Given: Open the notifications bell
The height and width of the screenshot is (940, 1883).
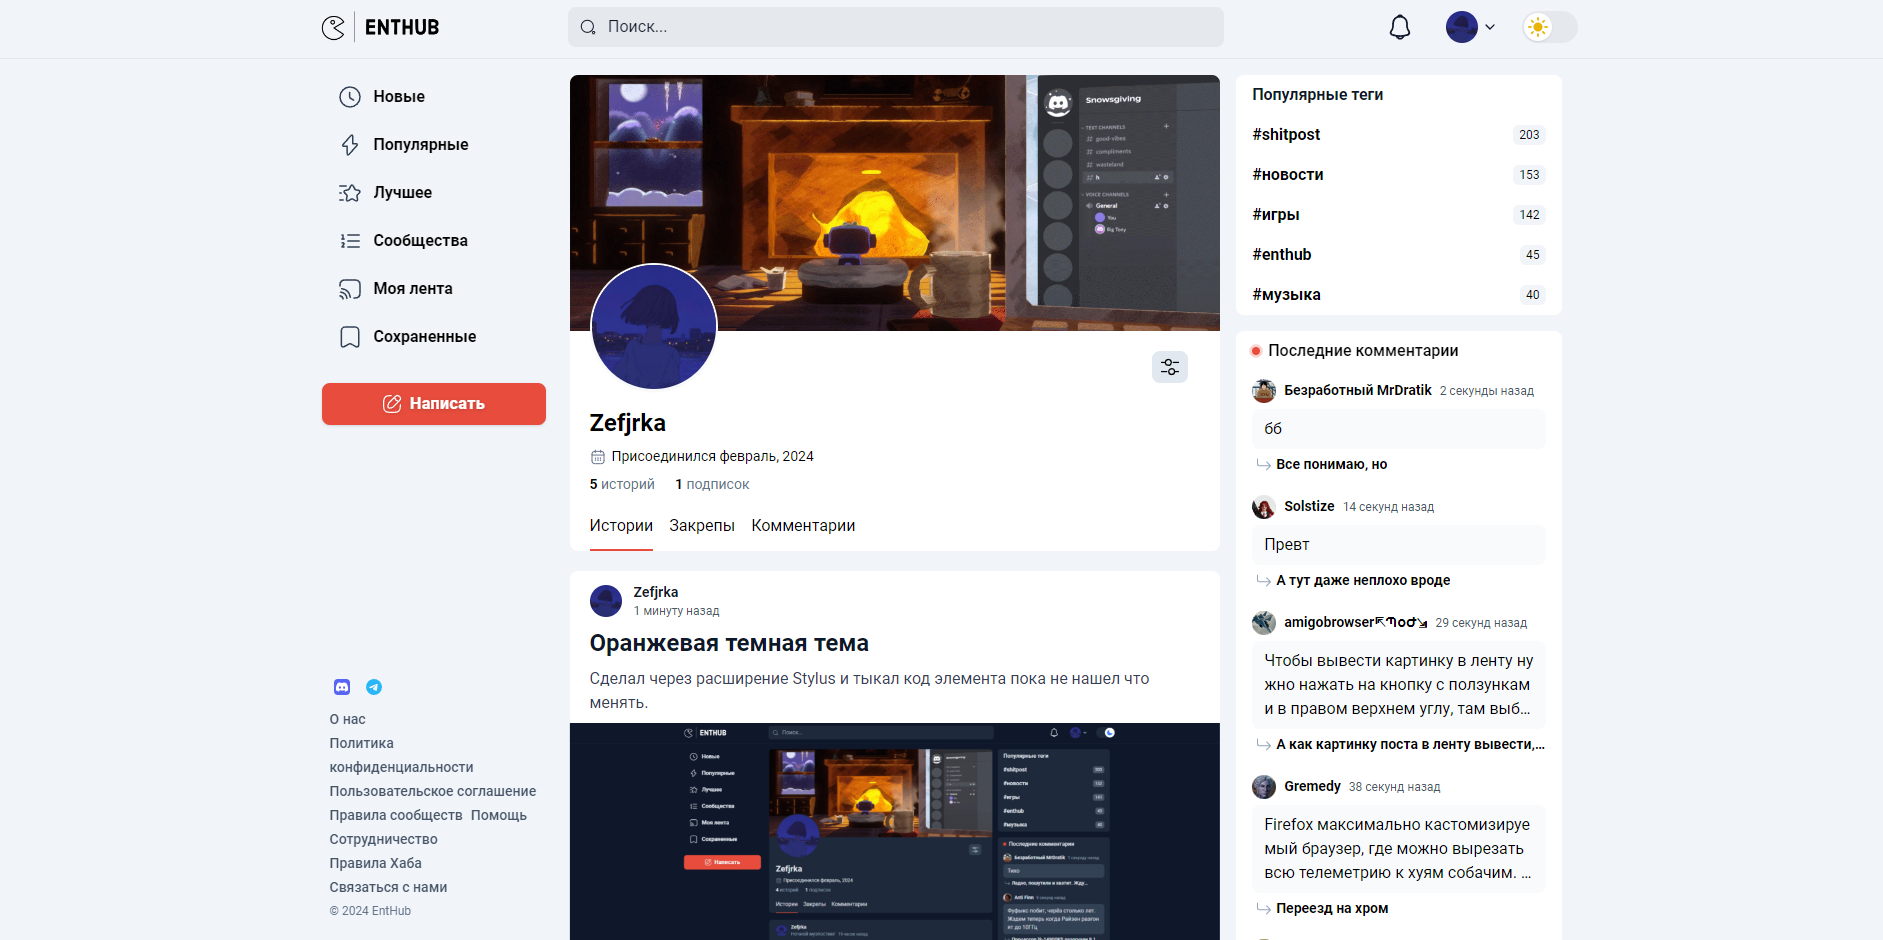Looking at the screenshot, I should point(1400,27).
